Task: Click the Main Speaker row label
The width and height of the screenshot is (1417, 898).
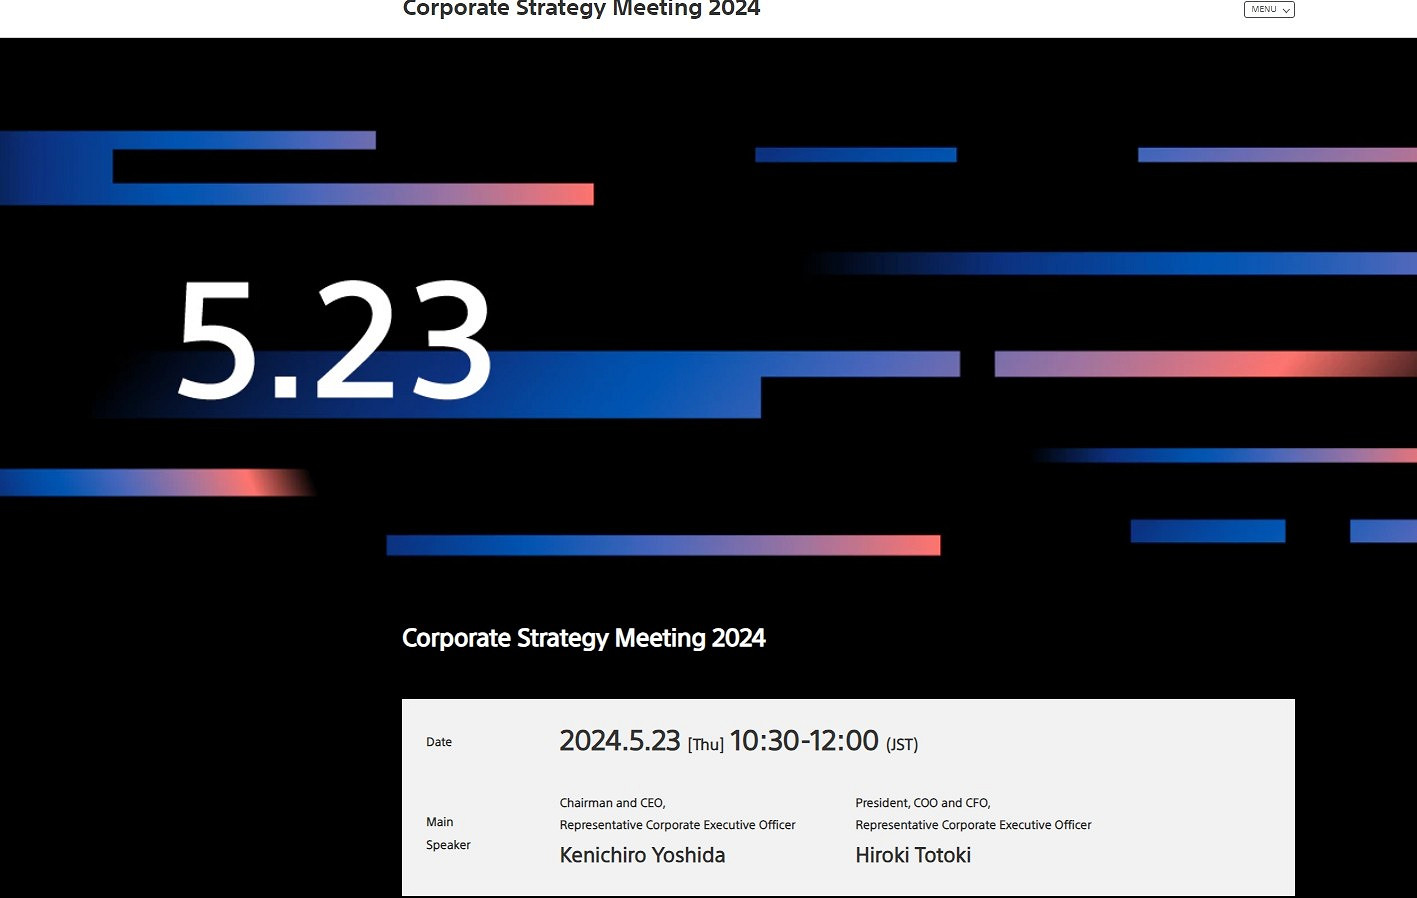Action: click(x=447, y=833)
